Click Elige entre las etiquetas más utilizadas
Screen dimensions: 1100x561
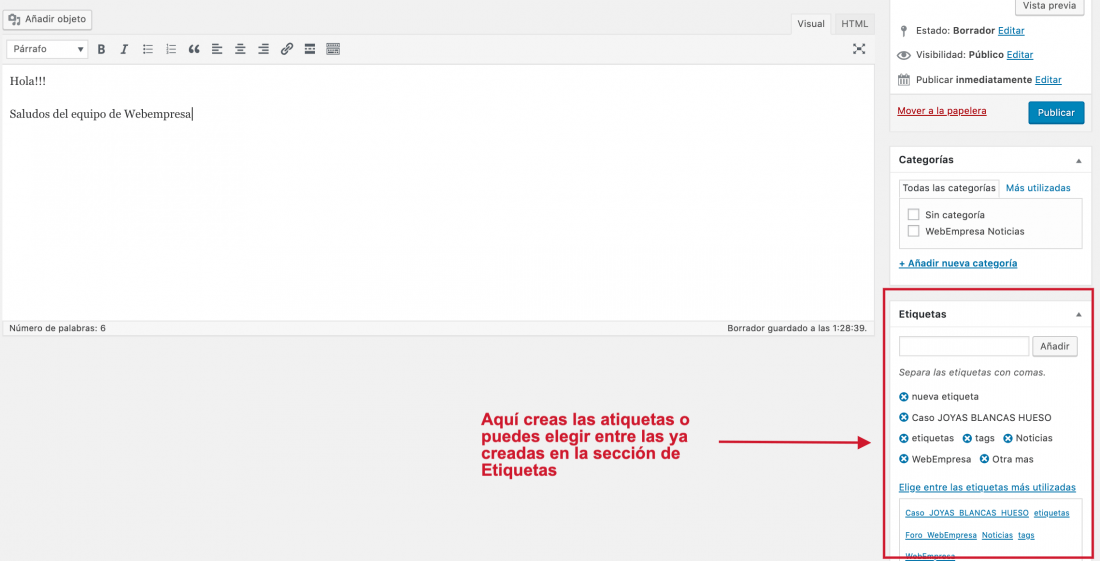click(987, 487)
